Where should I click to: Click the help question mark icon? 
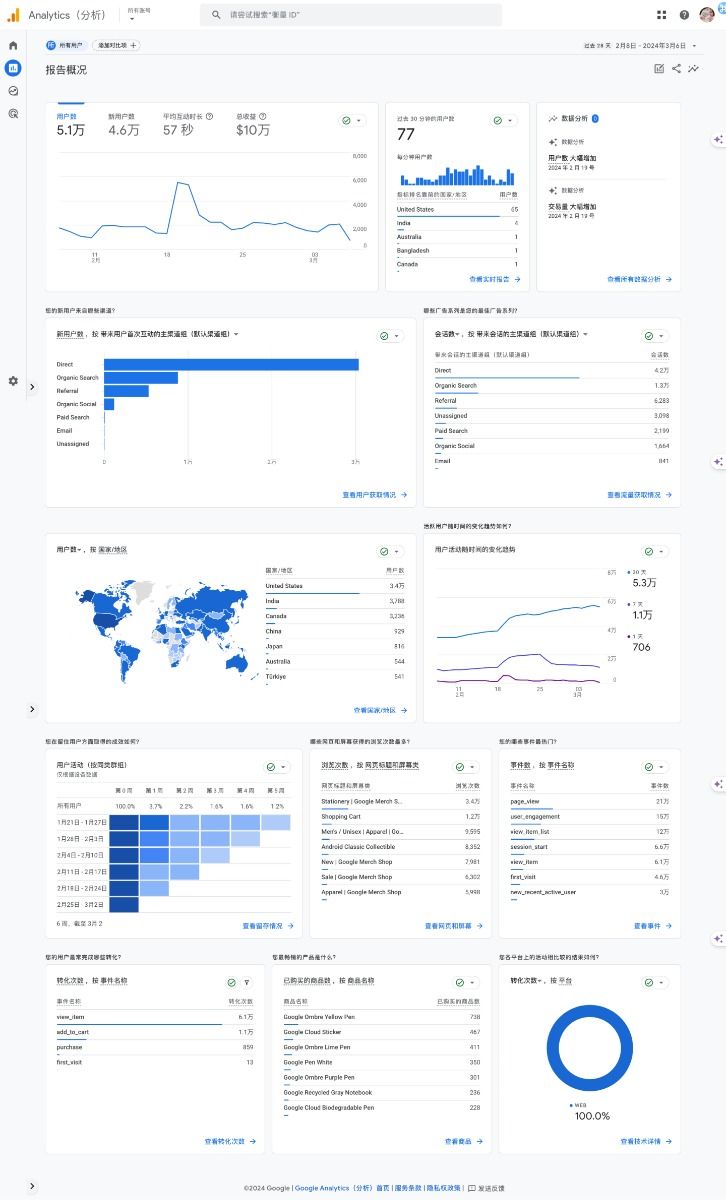[684, 15]
